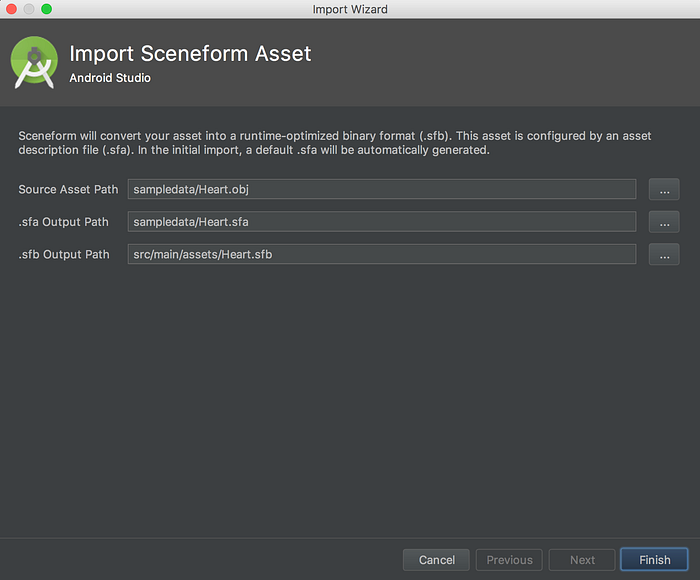Open browse dialog for .sfb Output Path
Viewport: 700px width, 580px height.
664,255
